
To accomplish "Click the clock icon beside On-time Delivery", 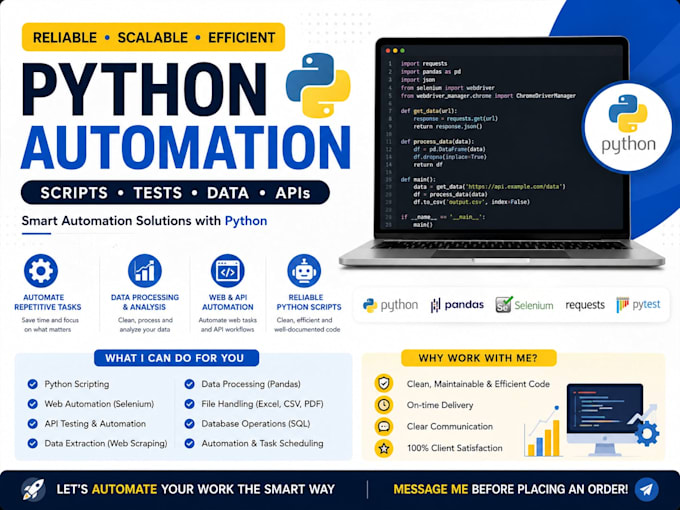I will point(384,405).
